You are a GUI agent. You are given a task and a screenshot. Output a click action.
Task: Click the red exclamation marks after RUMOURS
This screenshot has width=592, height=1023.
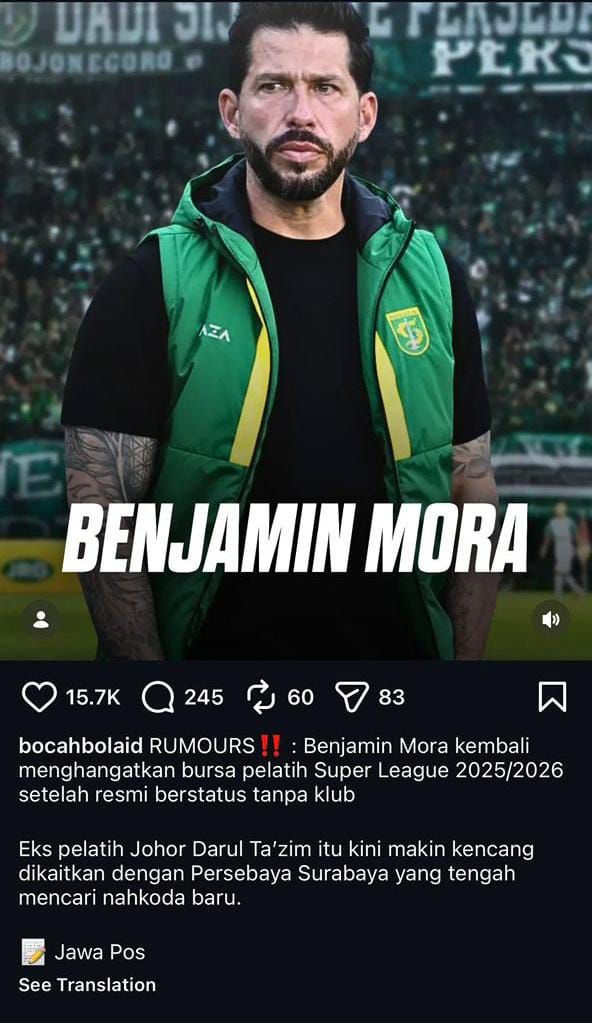click(270, 745)
